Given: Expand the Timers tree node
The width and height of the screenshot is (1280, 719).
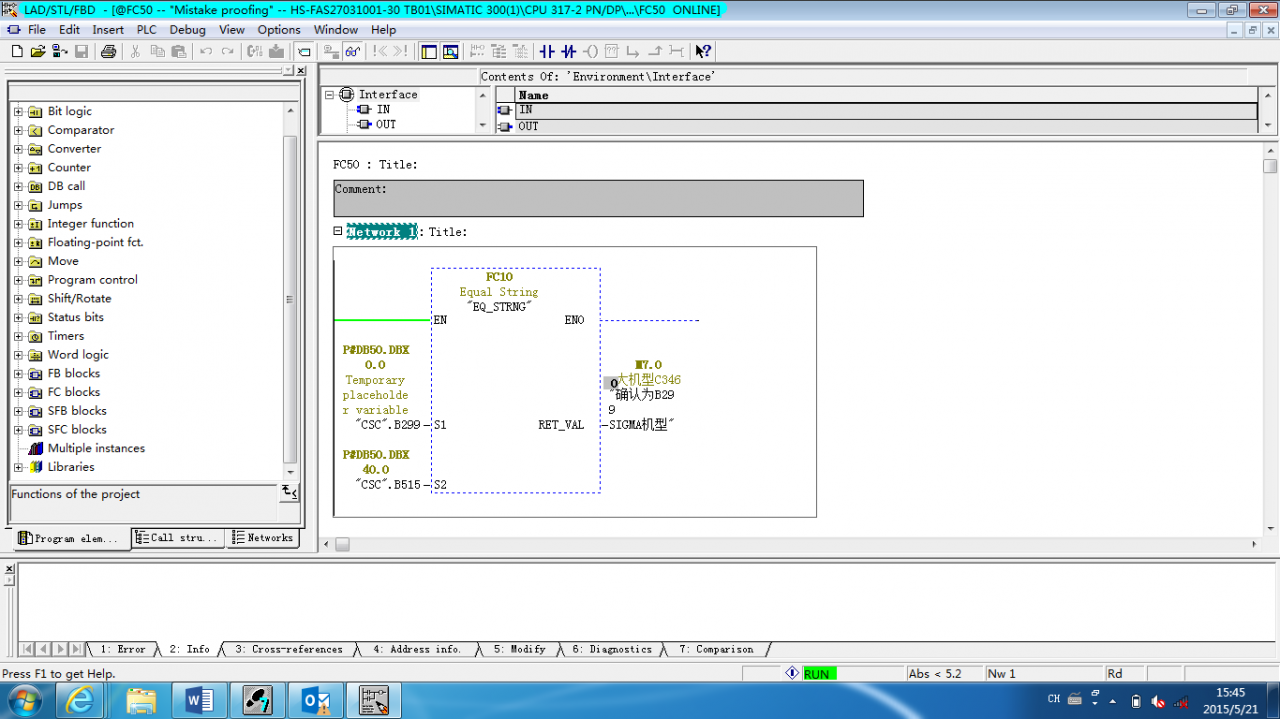Looking at the screenshot, I should pos(18,337).
